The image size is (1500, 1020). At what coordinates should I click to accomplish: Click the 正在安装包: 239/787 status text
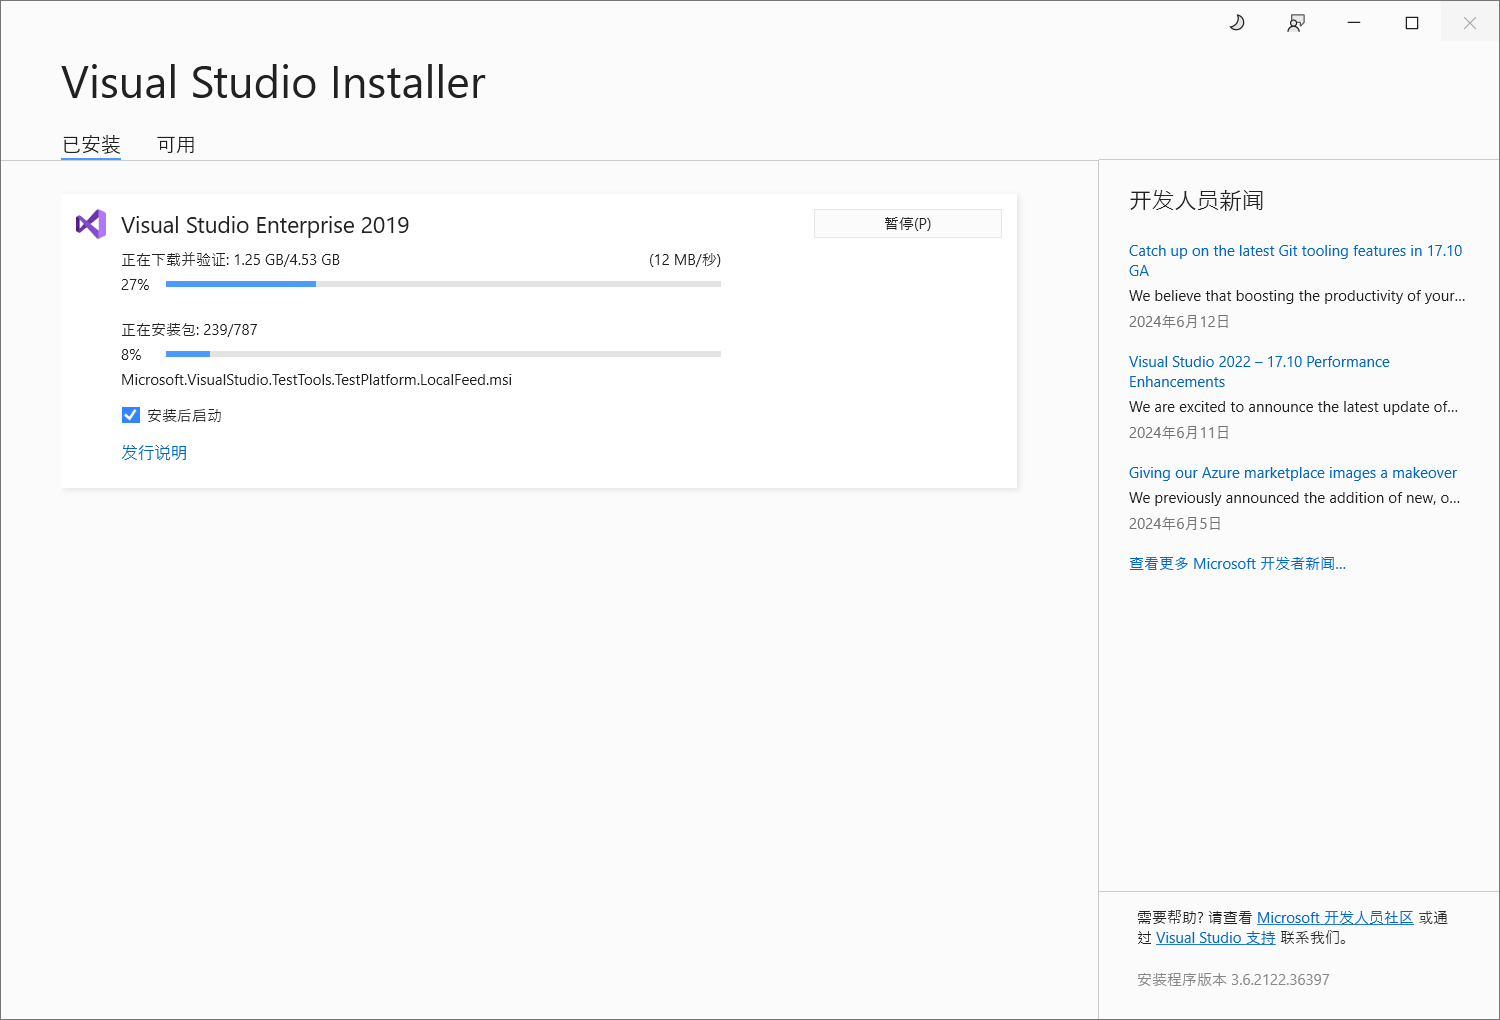click(x=189, y=329)
